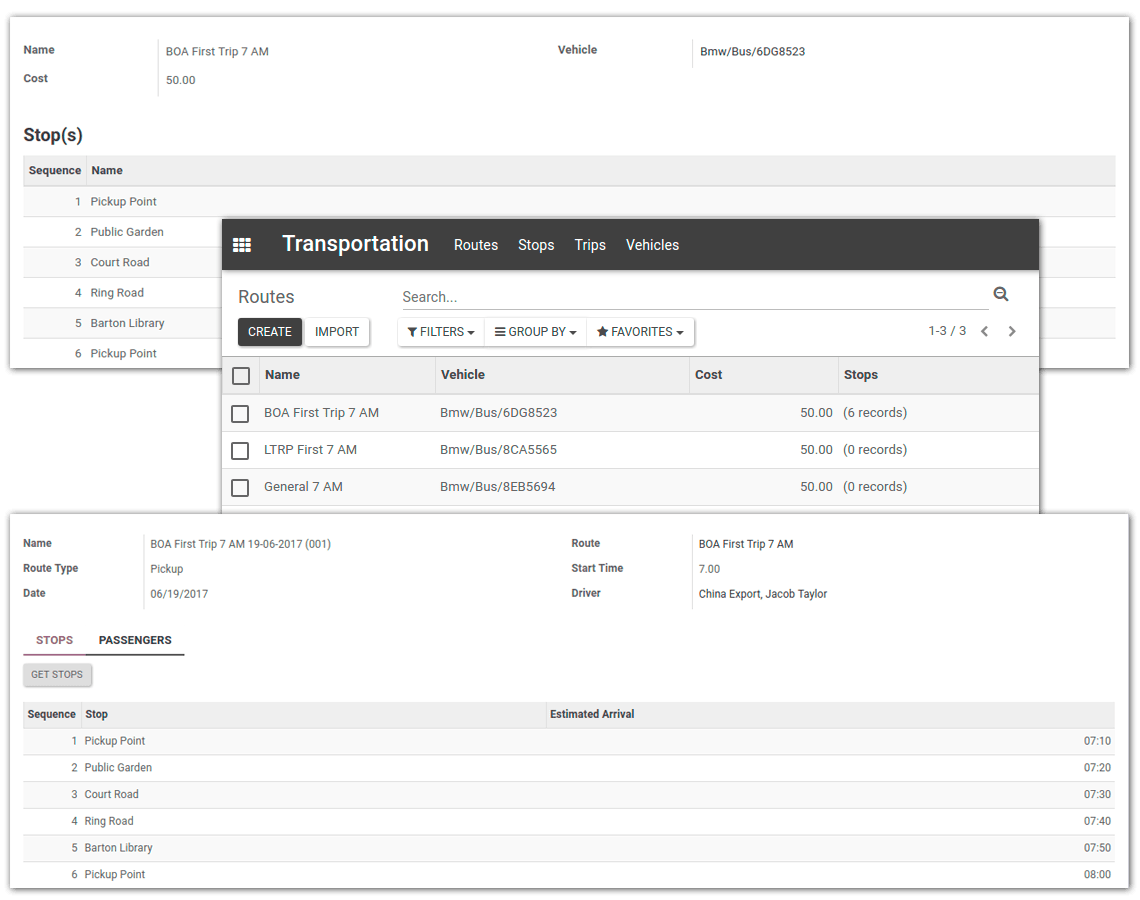Image resolution: width=1140 pixels, height=900 pixels.
Task: Expand the Group By dropdown
Action: (535, 331)
